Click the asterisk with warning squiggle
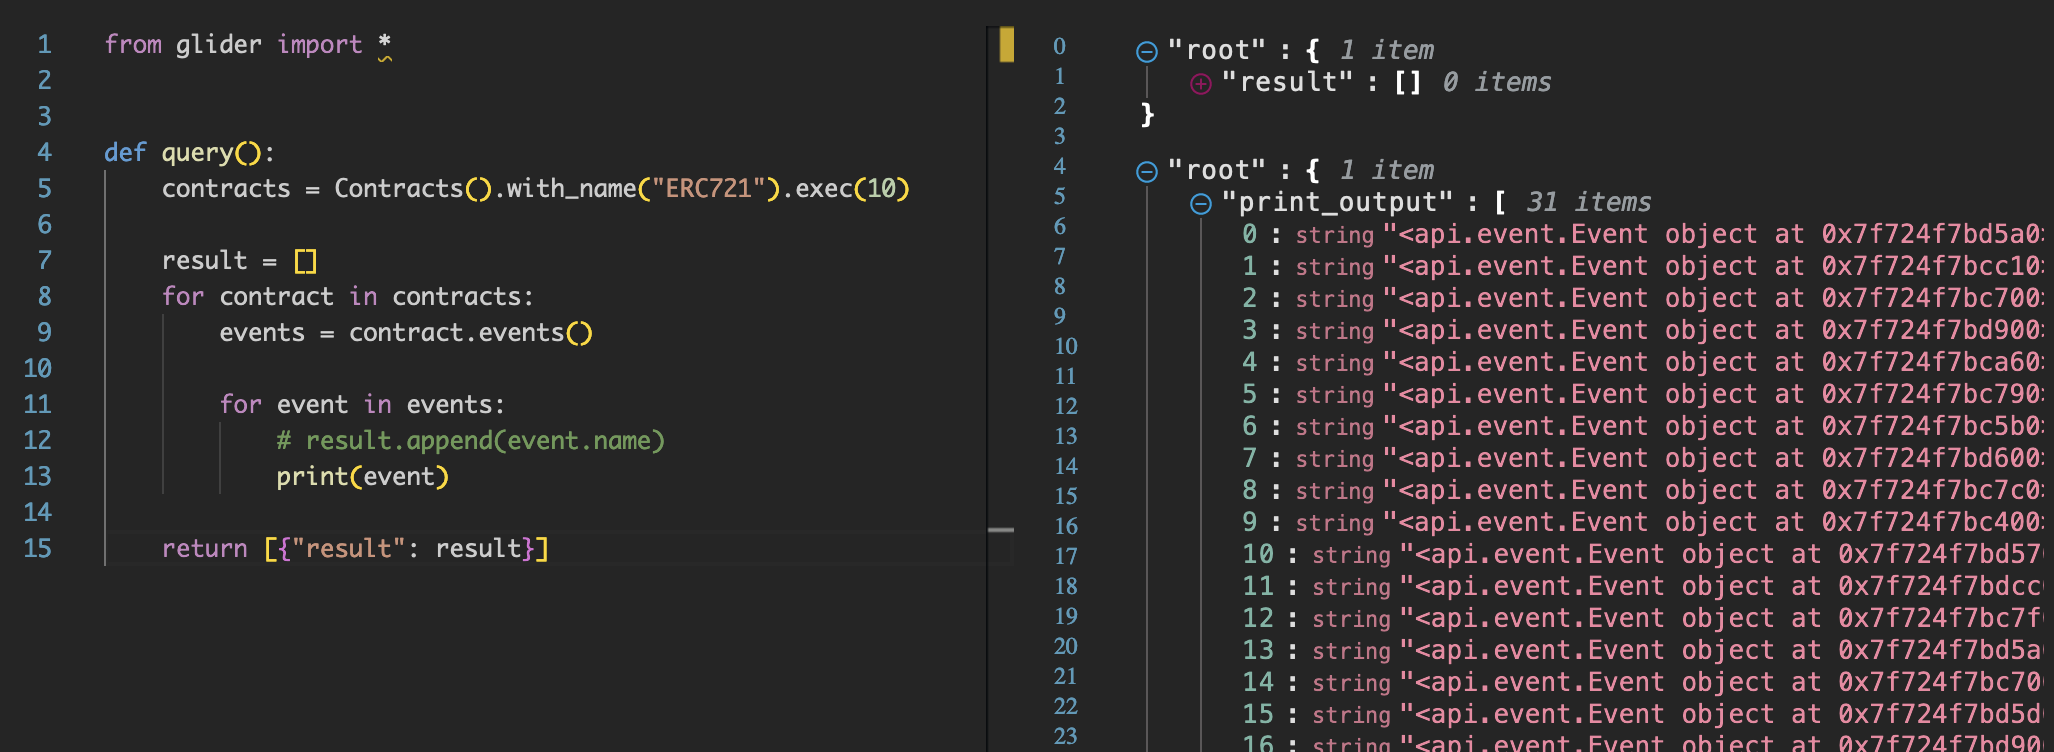The height and width of the screenshot is (752, 2054). pyautogui.click(x=385, y=45)
